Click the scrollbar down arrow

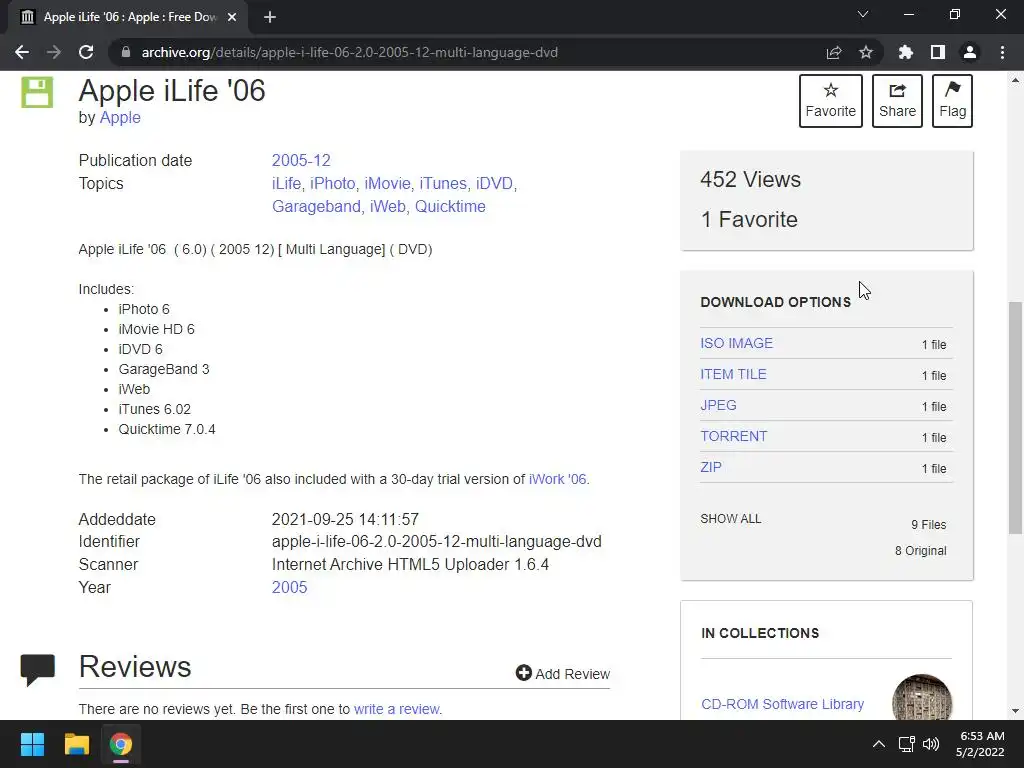click(1015, 711)
